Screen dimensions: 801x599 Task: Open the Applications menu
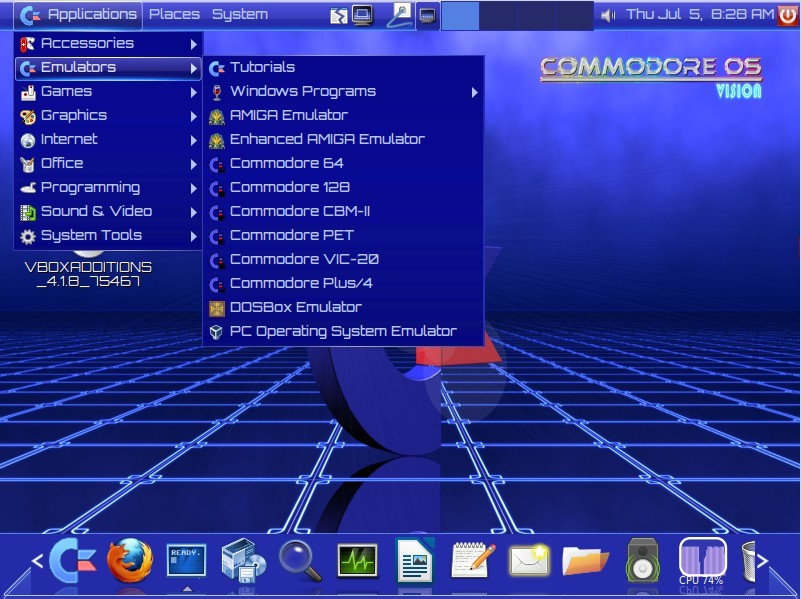(78, 15)
